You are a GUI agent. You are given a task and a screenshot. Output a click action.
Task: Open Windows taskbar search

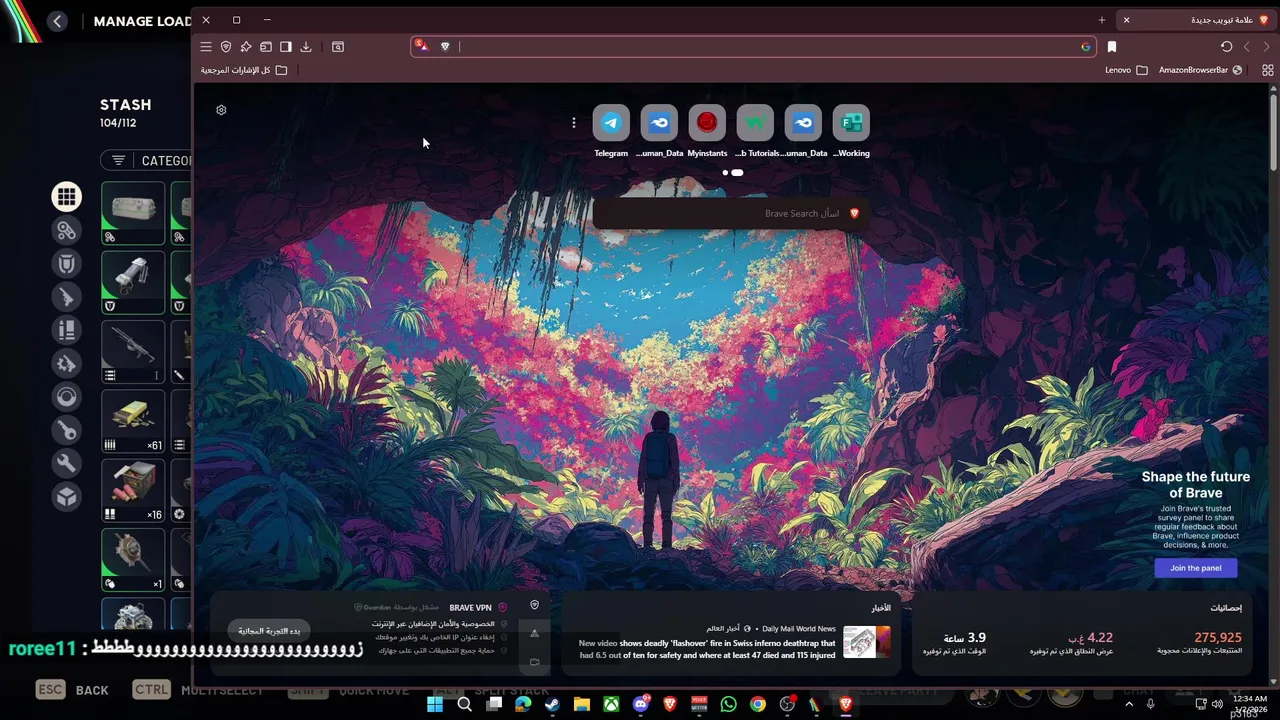(464, 704)
